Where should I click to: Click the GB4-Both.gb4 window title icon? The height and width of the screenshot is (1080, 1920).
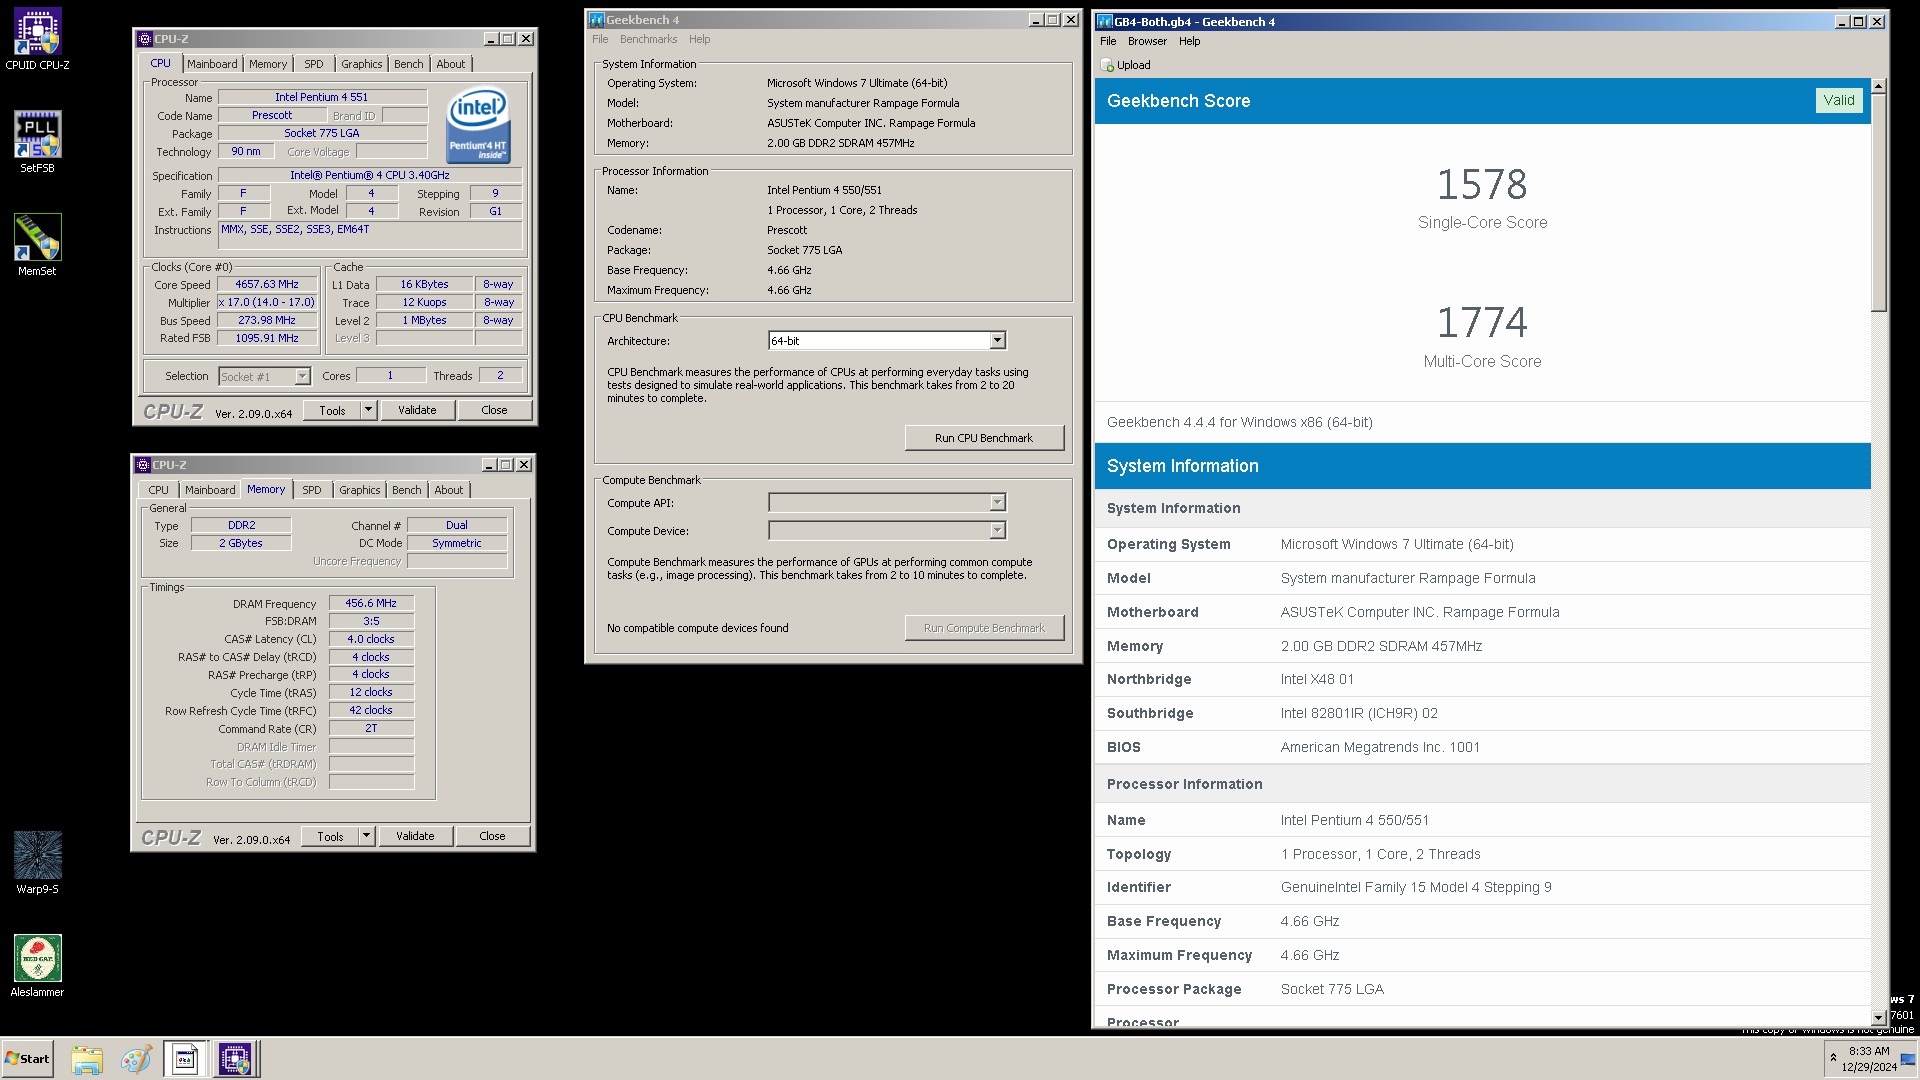click(1105, 22)
